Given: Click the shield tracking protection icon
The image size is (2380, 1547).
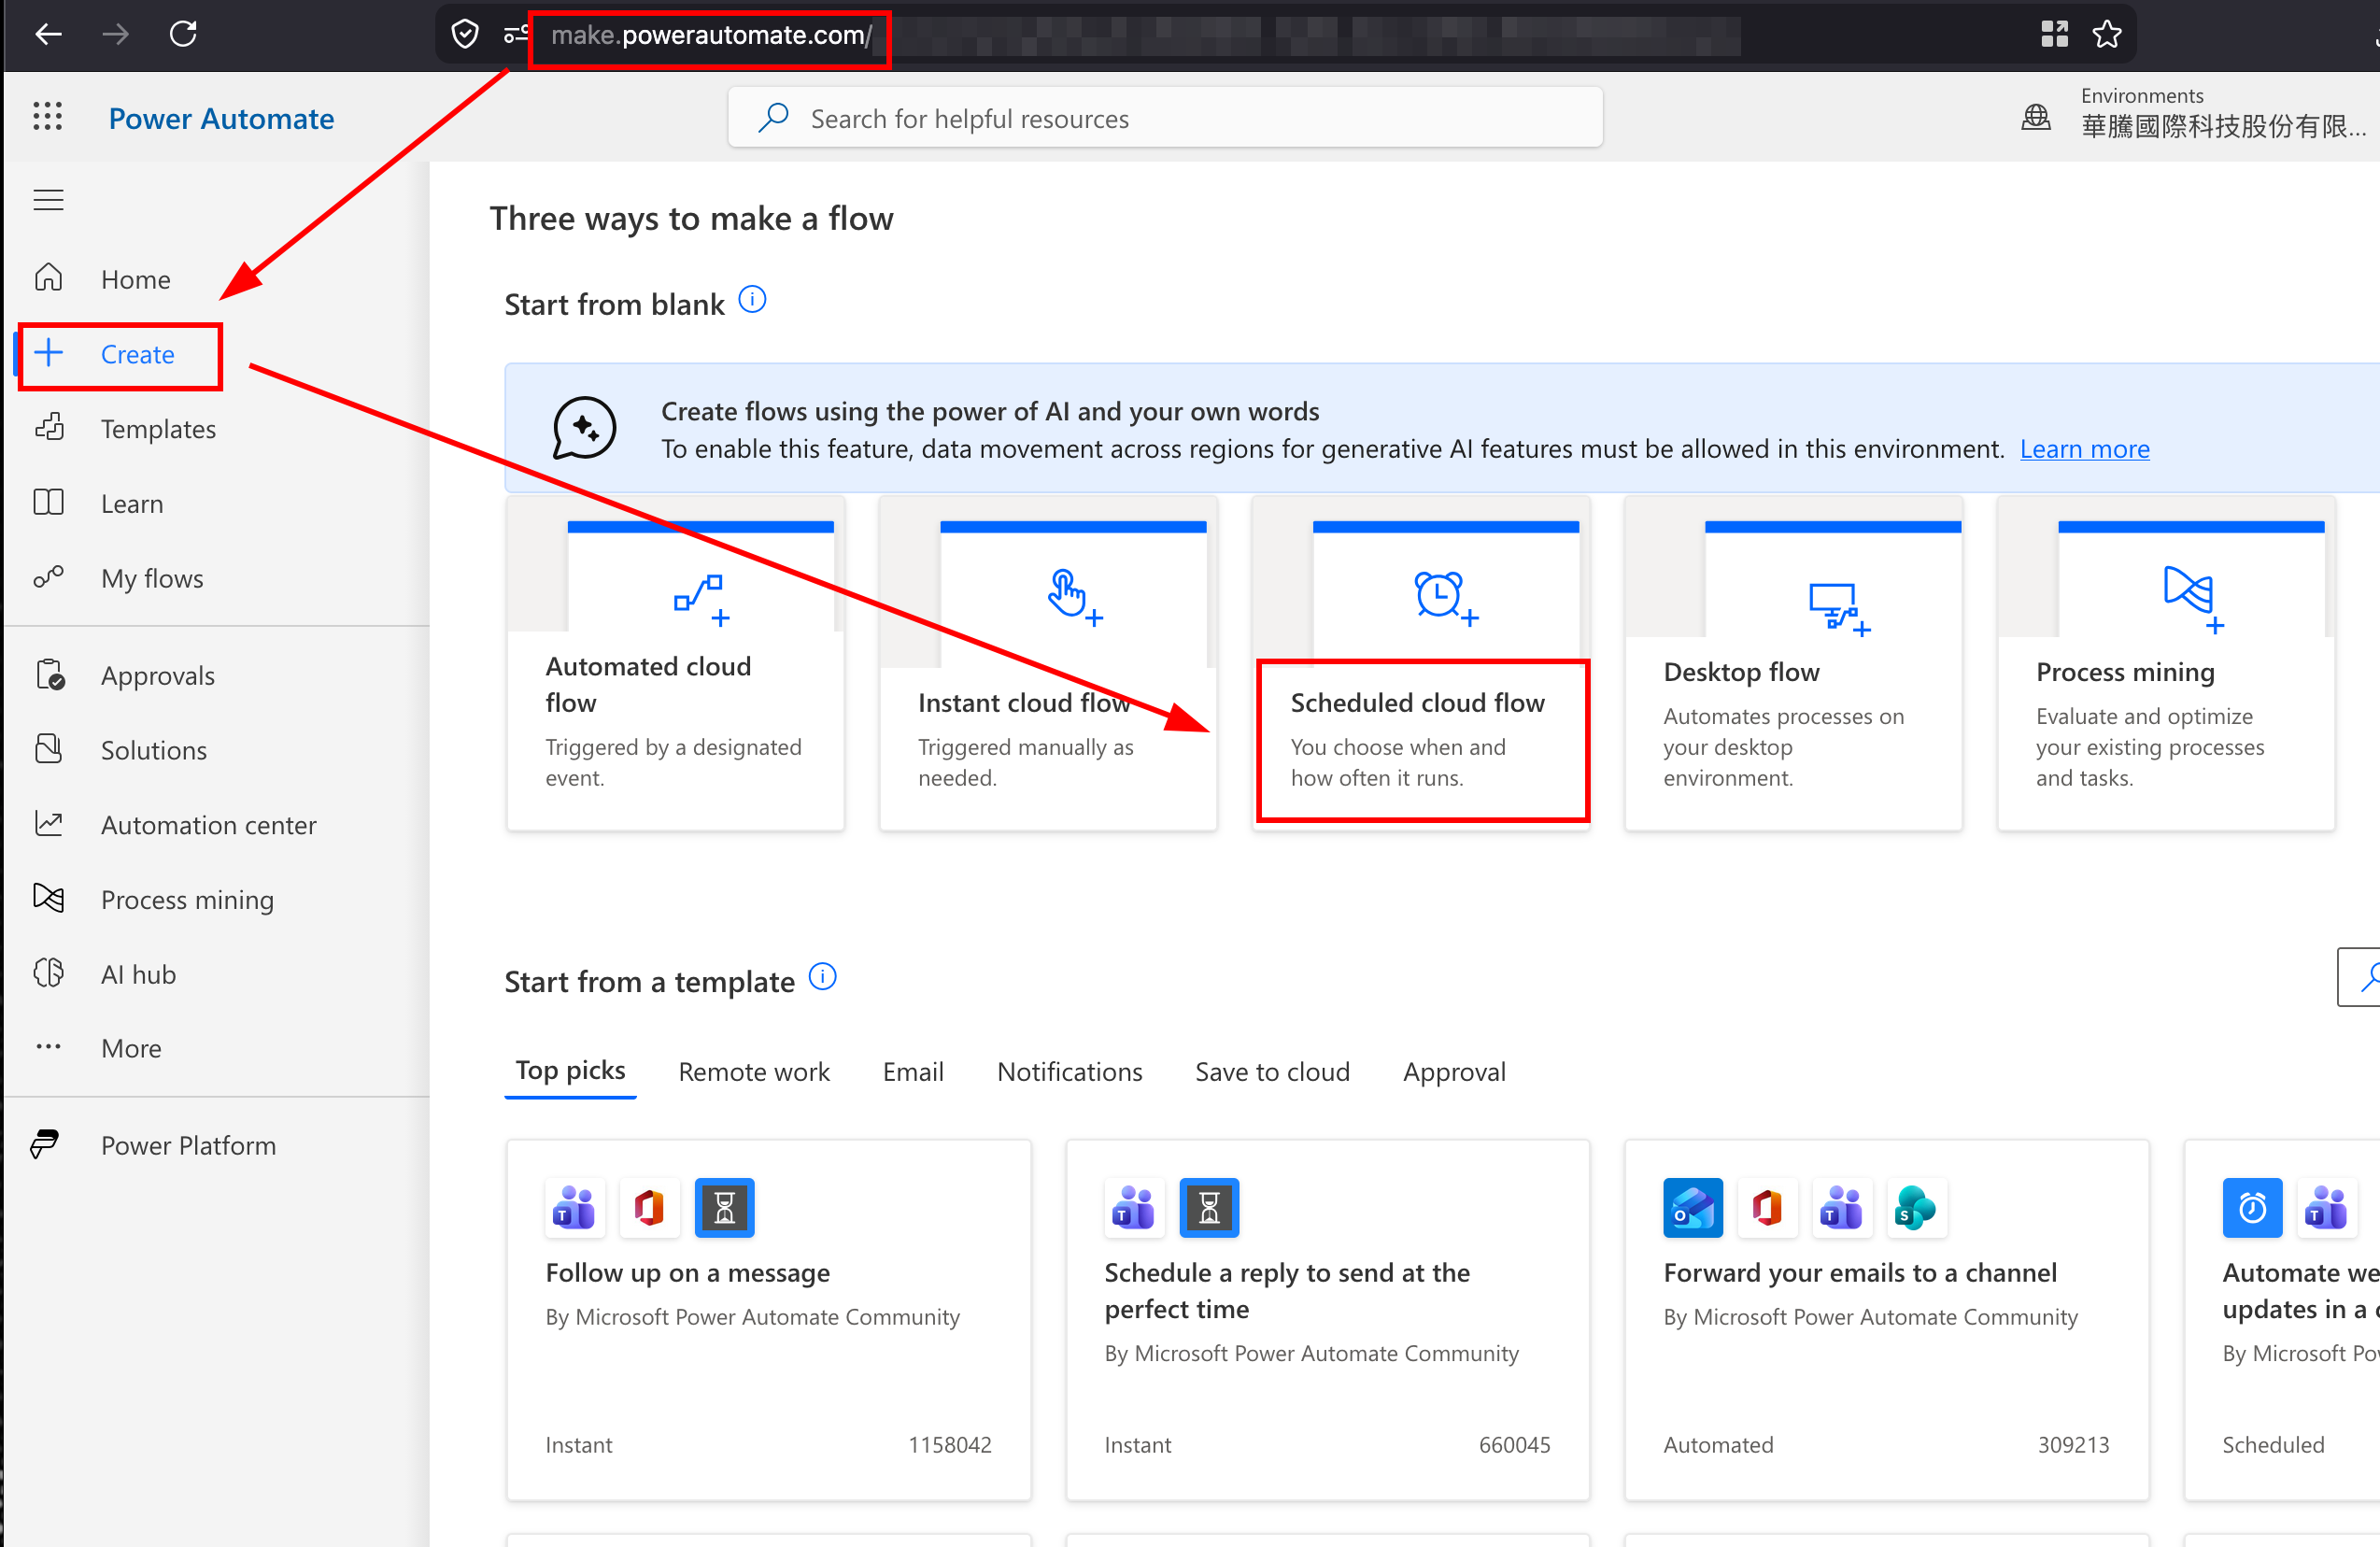Looking at the screenshot, I should [x=465, y=35].
